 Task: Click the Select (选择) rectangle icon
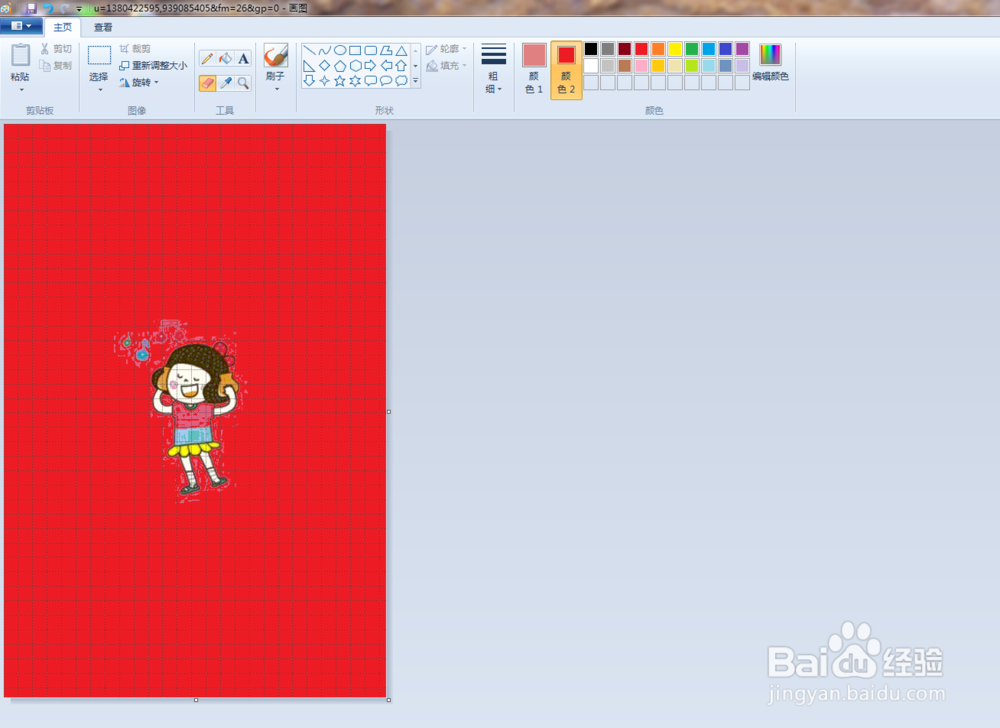99,55
